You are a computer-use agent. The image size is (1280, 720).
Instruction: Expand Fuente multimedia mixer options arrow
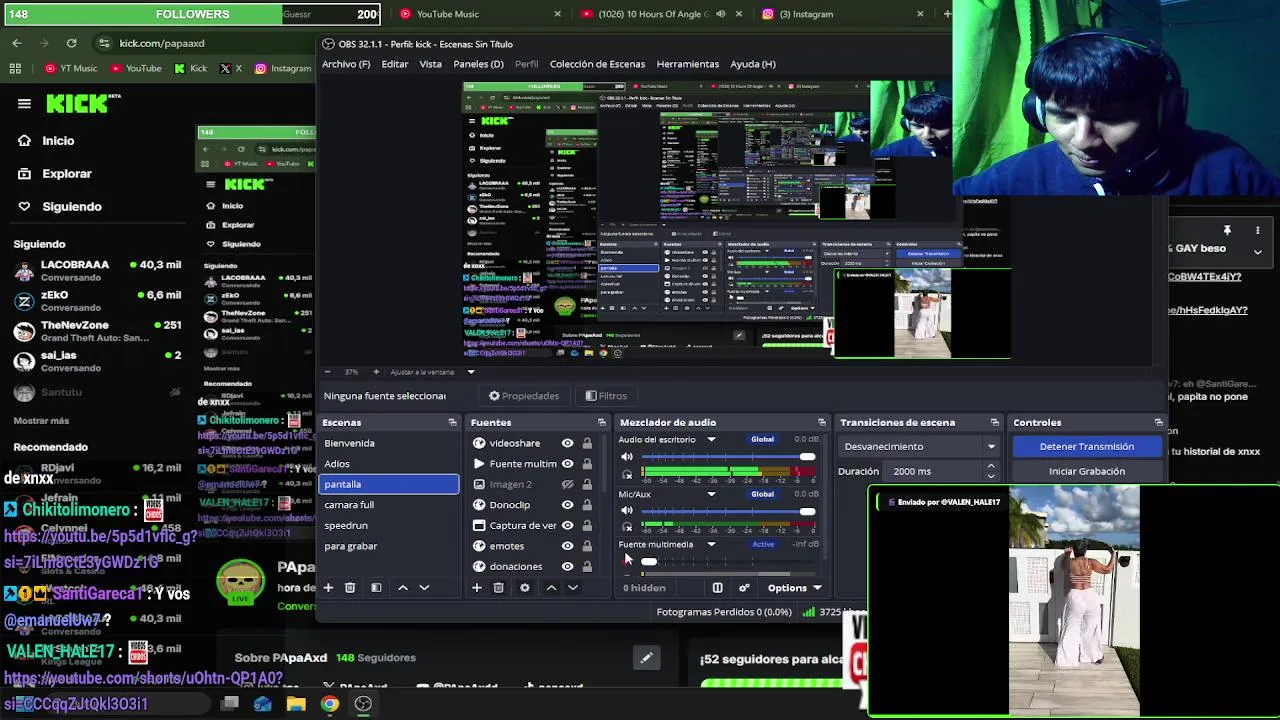(x=711, y=545)
